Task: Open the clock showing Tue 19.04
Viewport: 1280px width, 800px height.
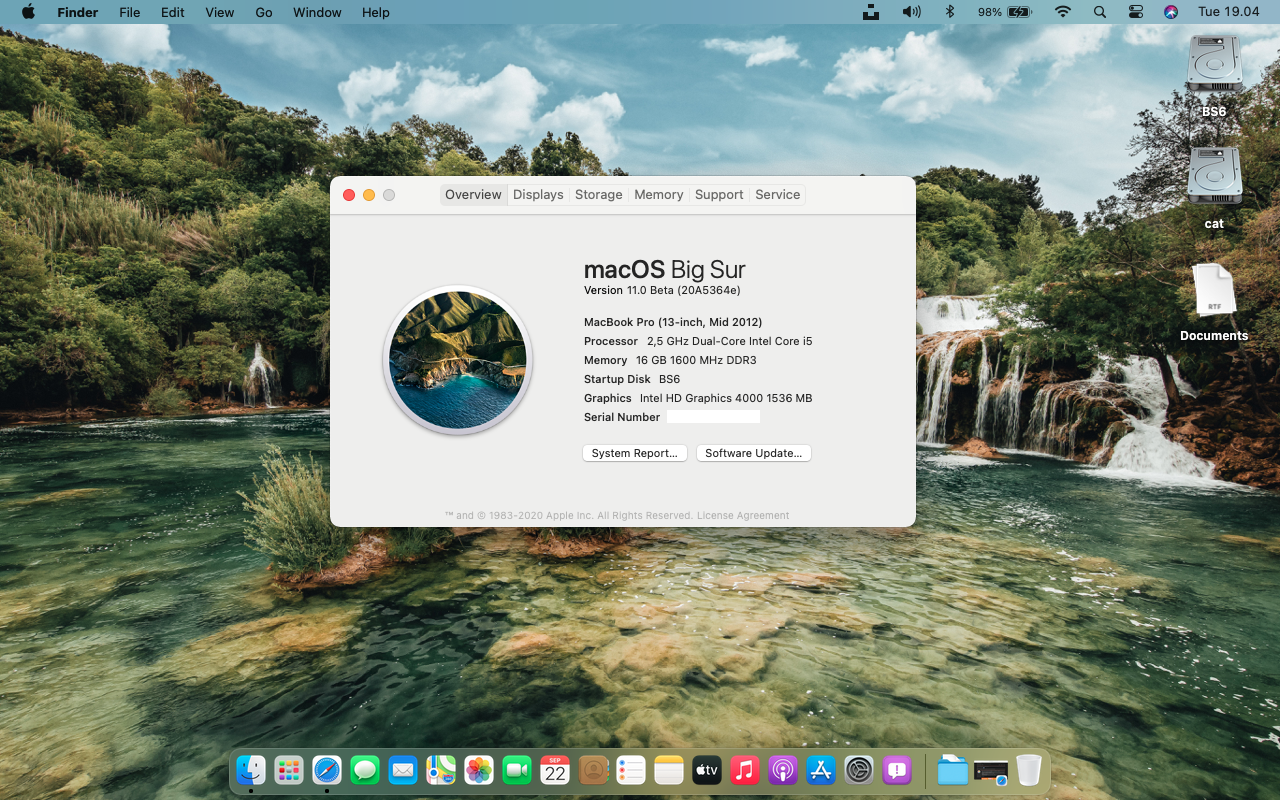Action: [1228, 12]
